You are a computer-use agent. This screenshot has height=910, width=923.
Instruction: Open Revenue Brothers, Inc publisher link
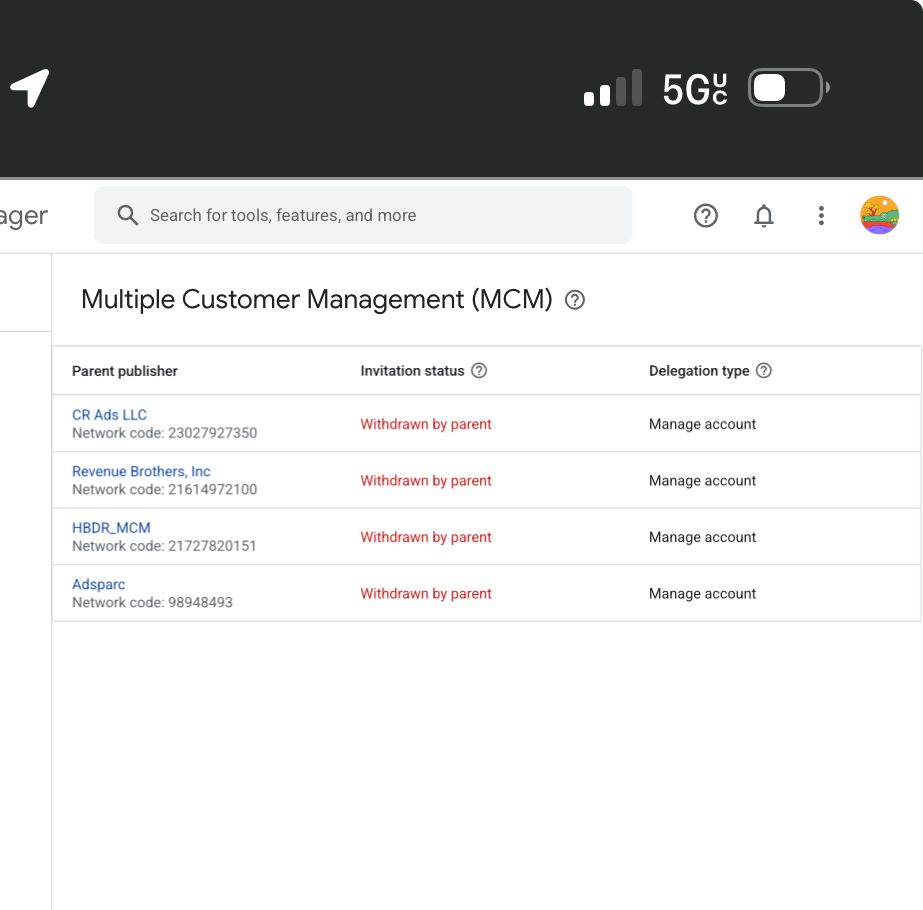141,471
